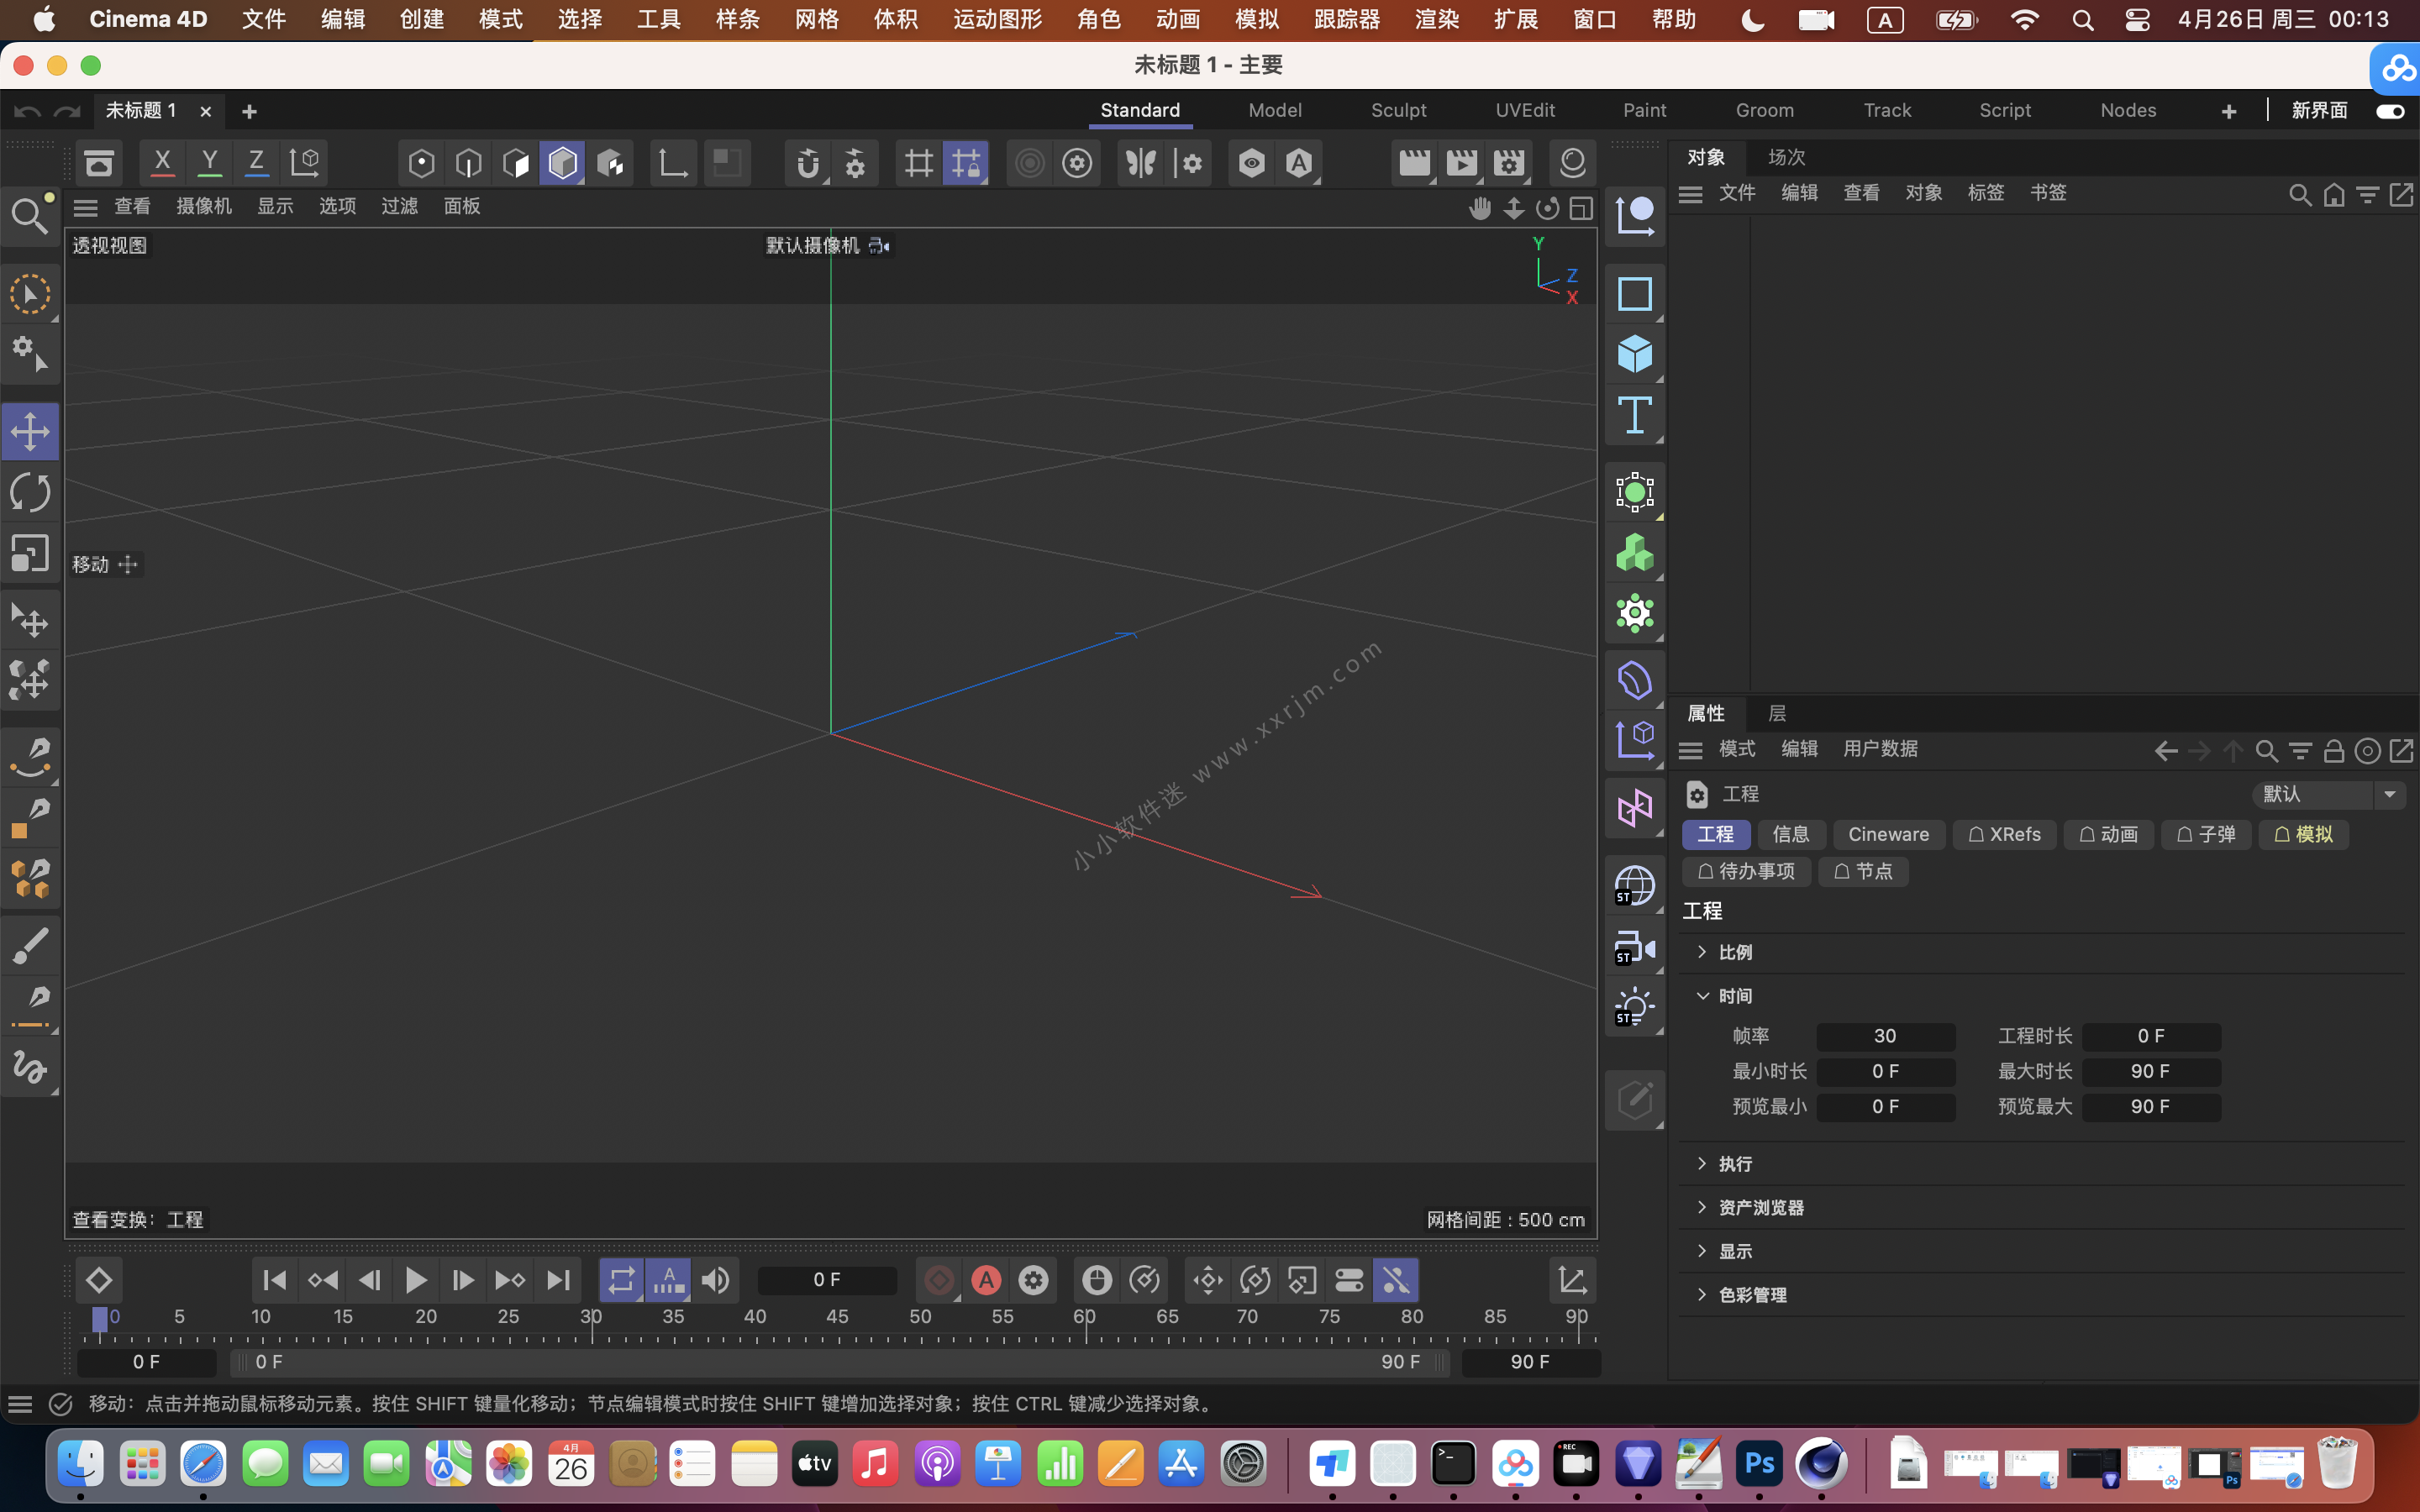Toggle autokeying red A button
The height and width of the screenshot is (1512, 2420).
pos(986,1280)
